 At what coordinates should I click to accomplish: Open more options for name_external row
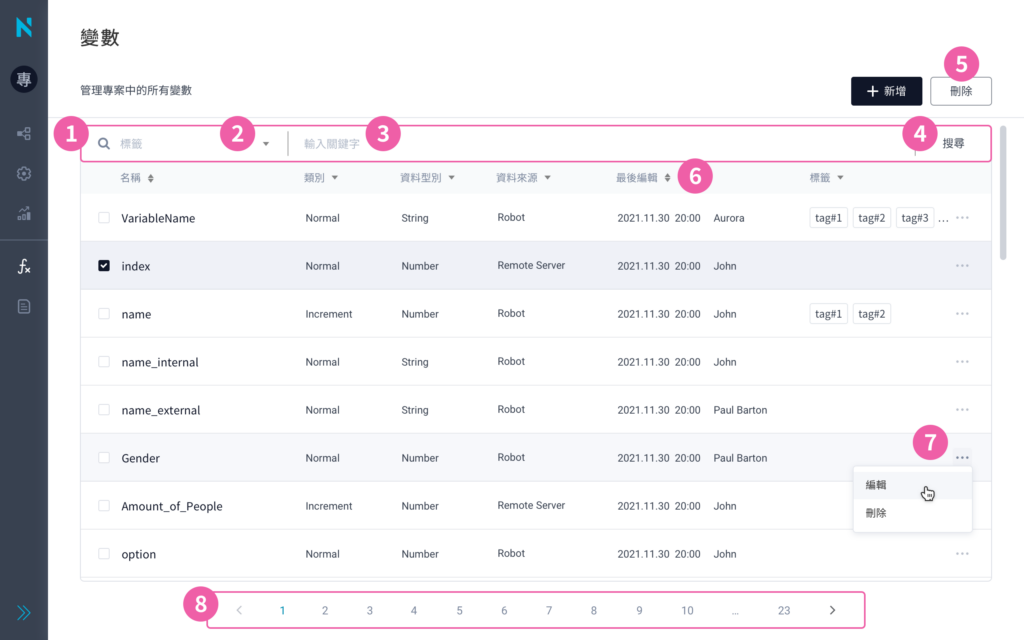[962, 409]
